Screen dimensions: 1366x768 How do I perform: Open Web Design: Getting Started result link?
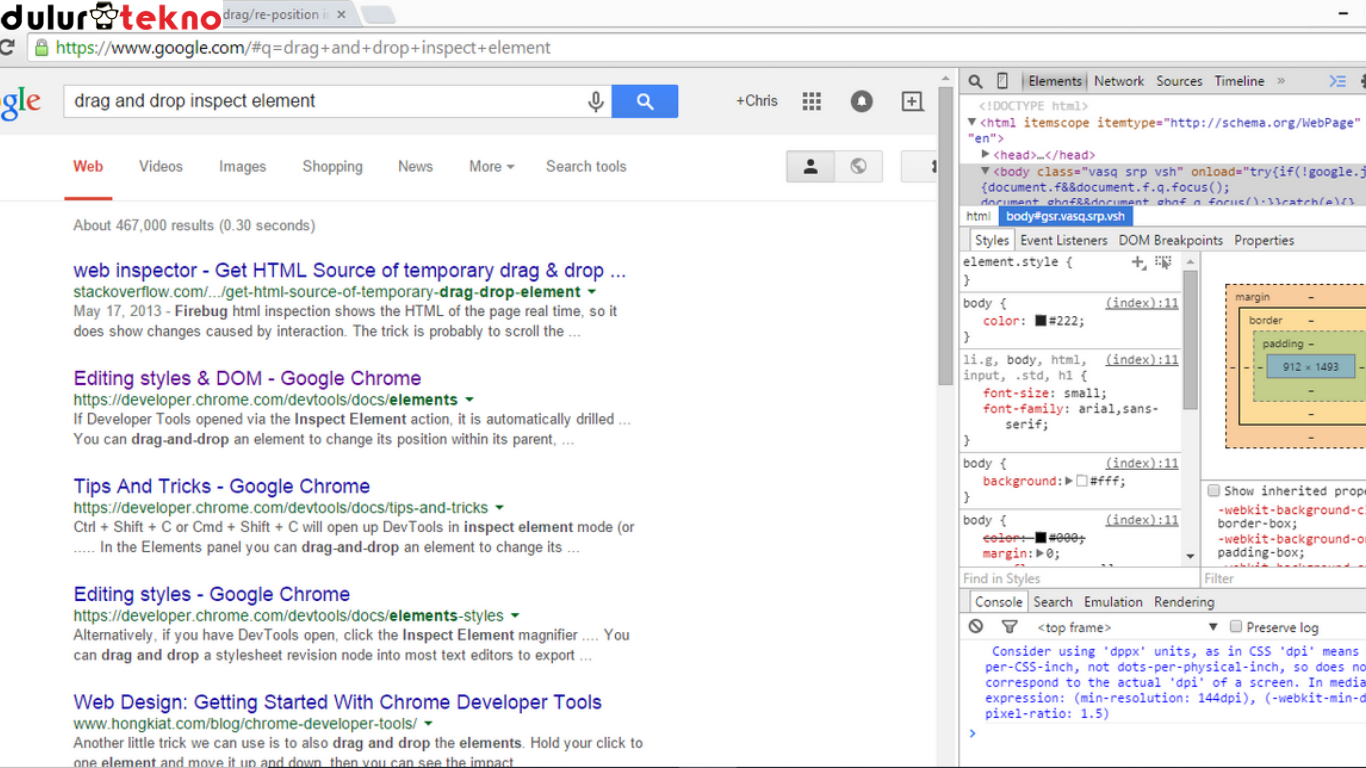coord(338,703)
